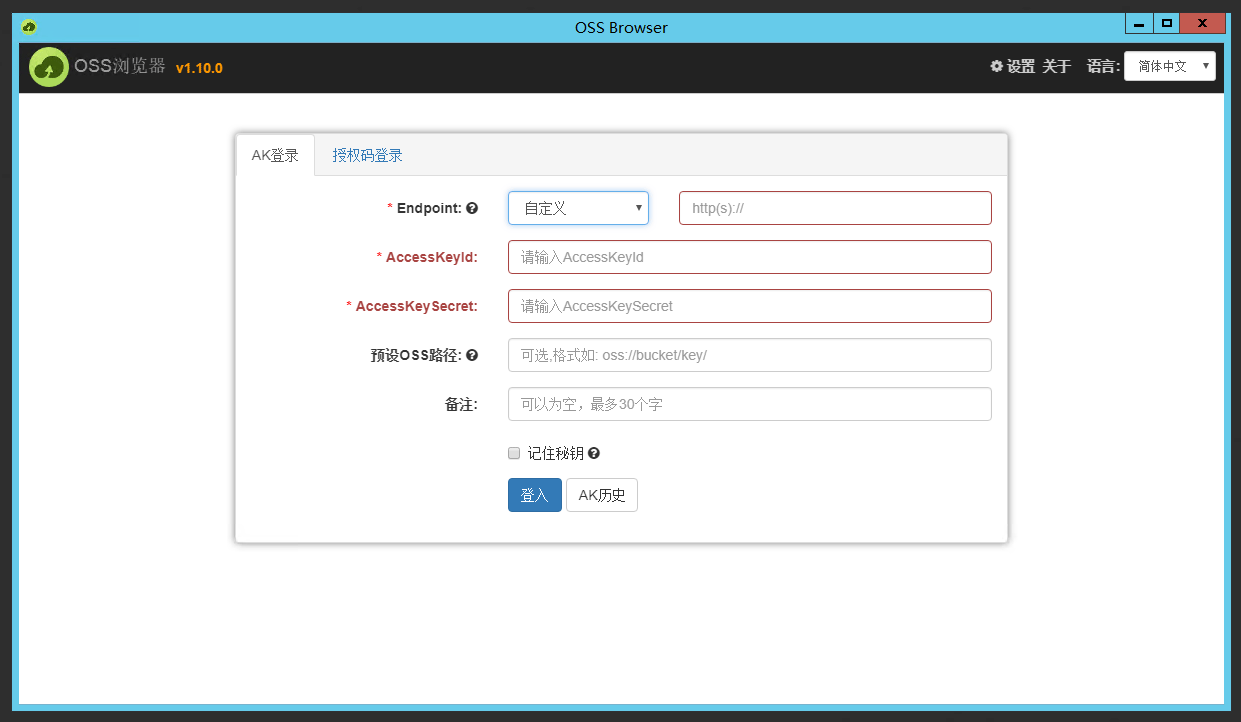Click the 语言: label
The height and width of the screenshot is (722, 1241).
pos(1104,67)
